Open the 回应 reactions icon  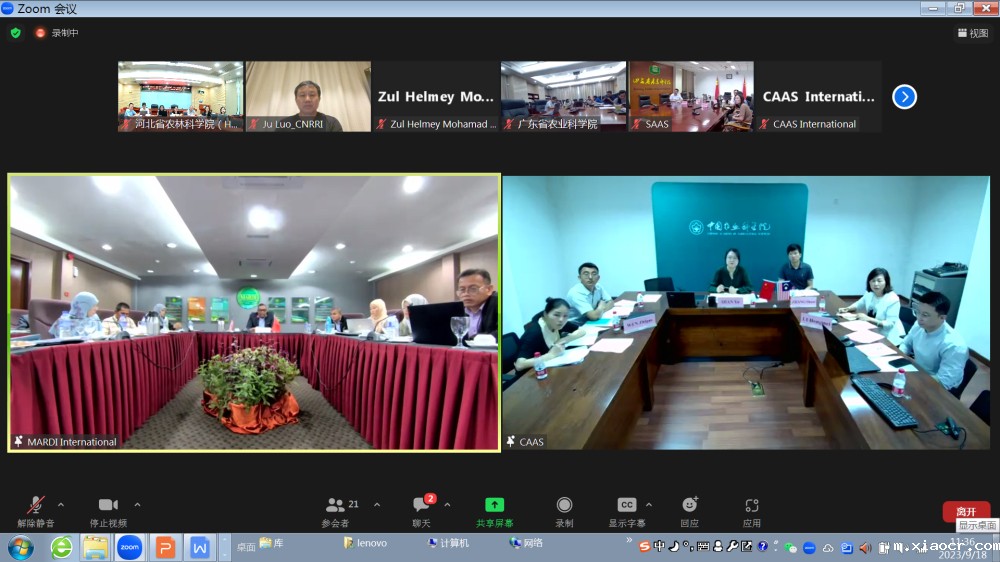pyautogui.click(x=689, y=506)
